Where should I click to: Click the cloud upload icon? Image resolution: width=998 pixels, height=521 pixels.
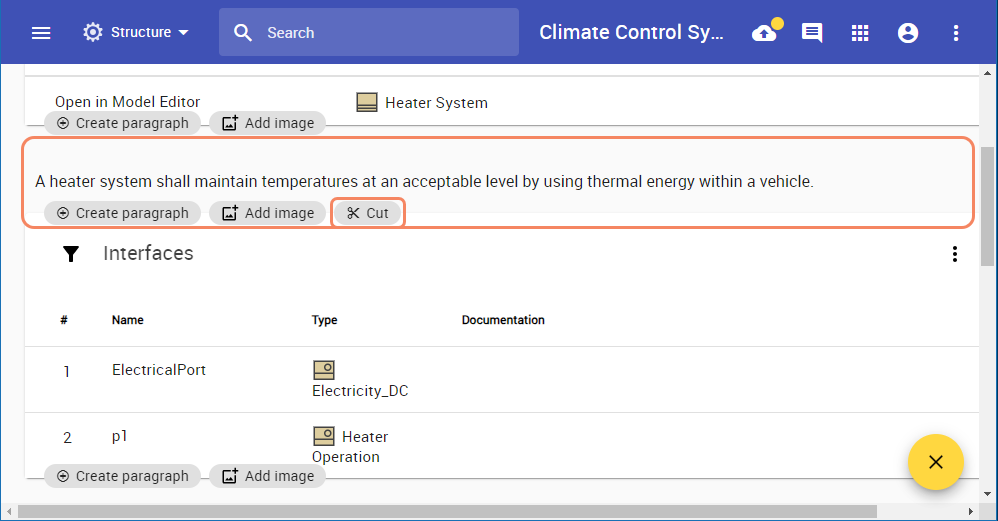[x=765, y=33]
